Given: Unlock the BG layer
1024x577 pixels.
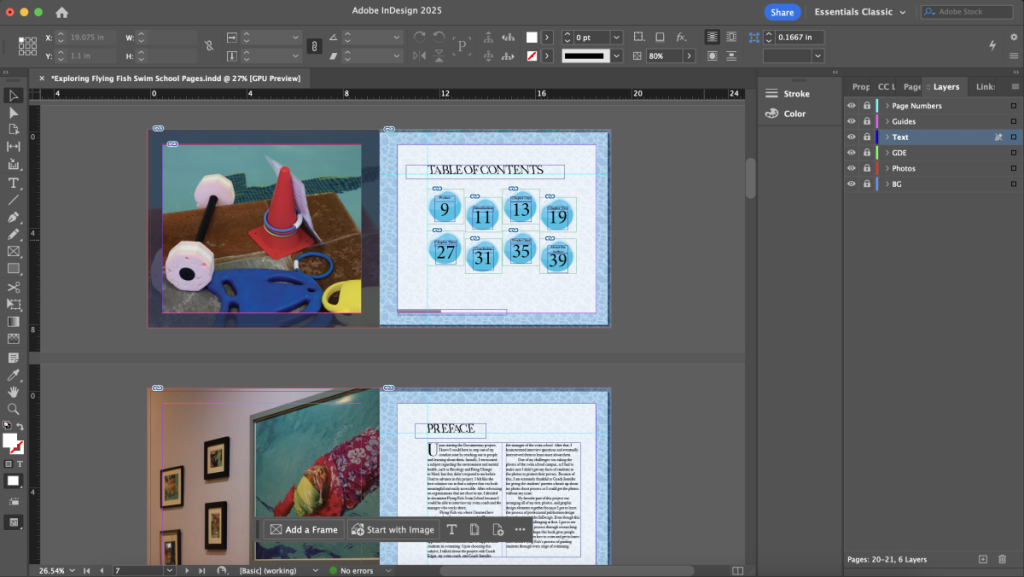Looking at the screenshot, I should pyautogui.click(x=867, y=184).
